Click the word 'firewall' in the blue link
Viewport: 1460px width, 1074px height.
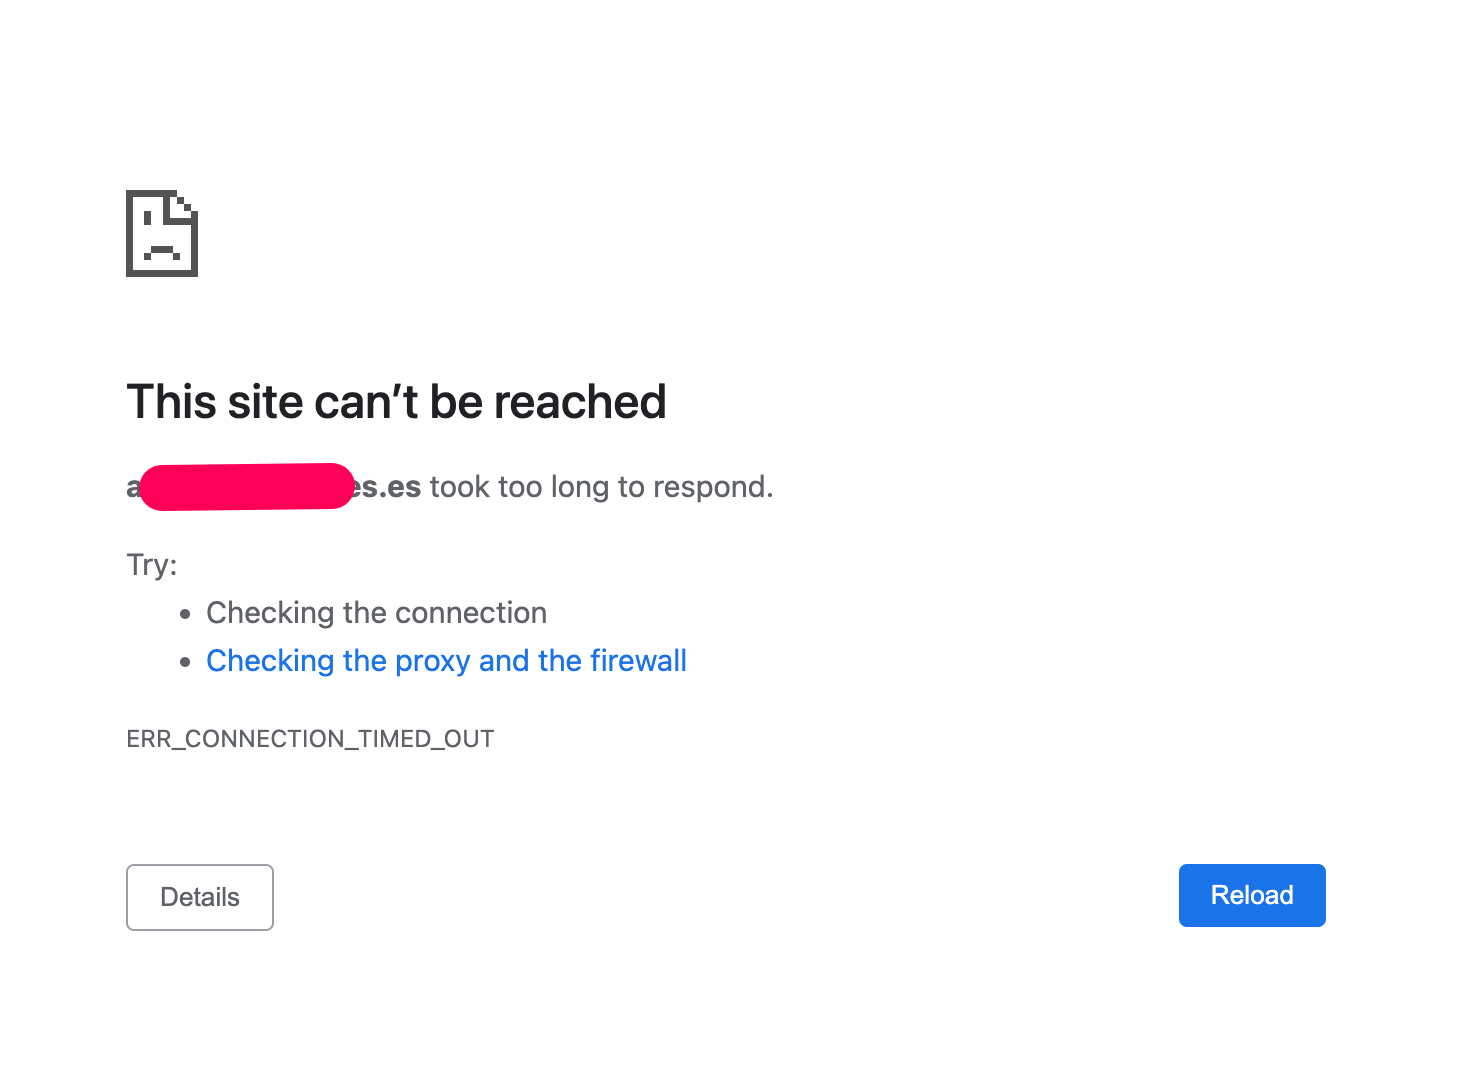pos(638,661)
